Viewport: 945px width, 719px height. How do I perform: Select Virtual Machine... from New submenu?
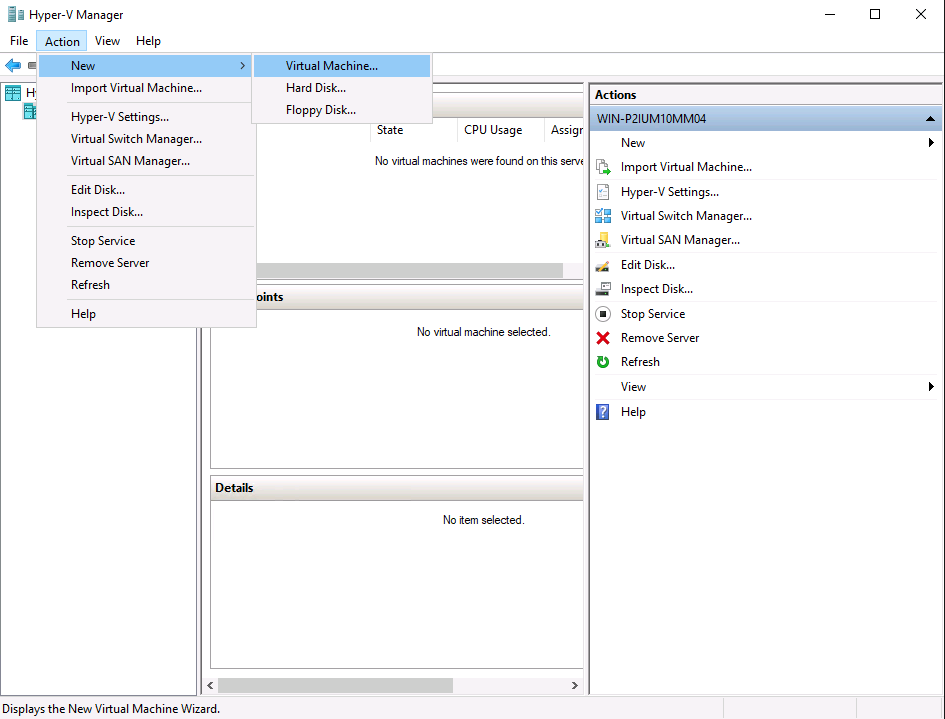332,66
